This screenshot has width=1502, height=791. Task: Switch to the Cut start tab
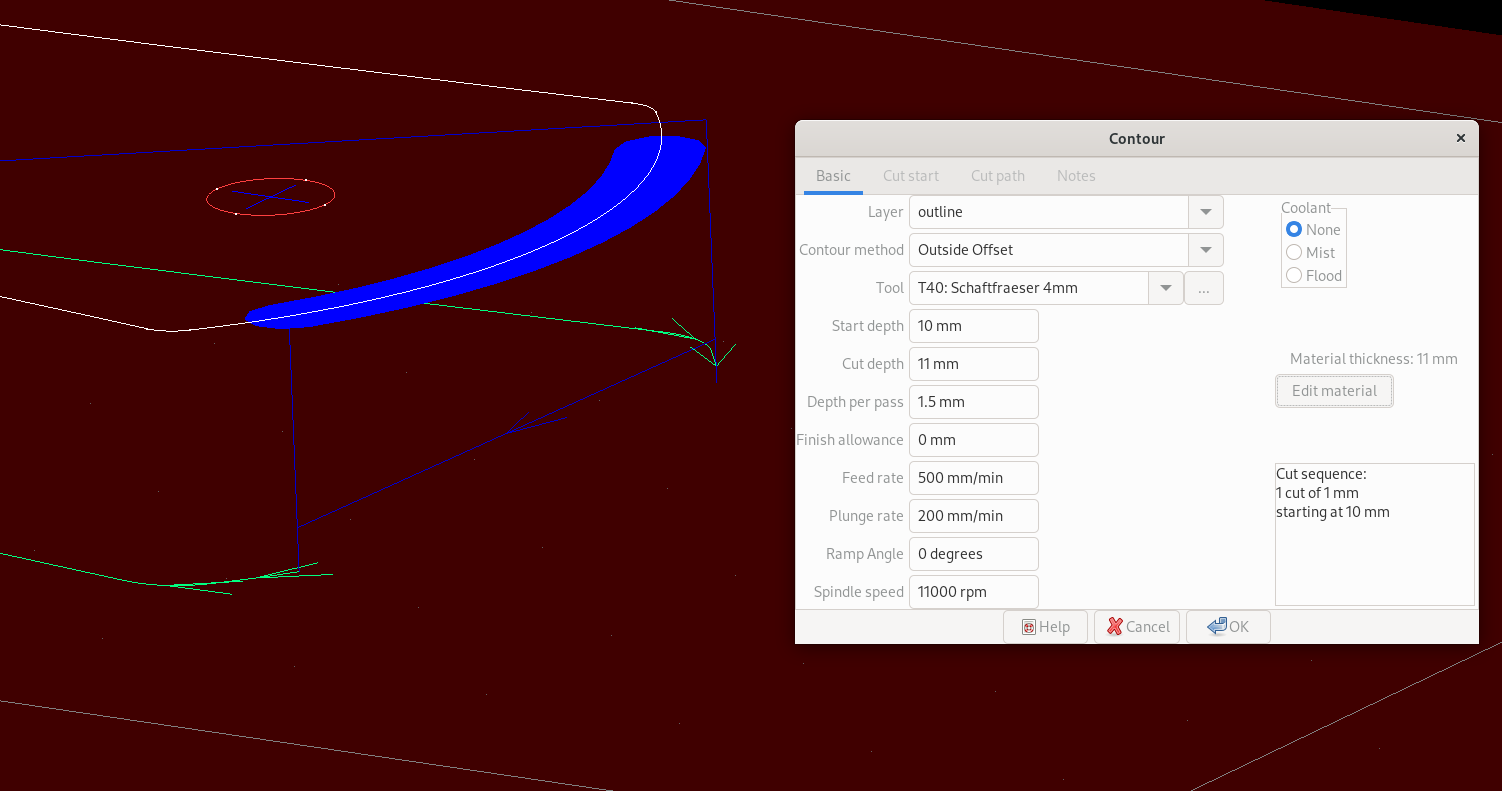click(910, 176)
